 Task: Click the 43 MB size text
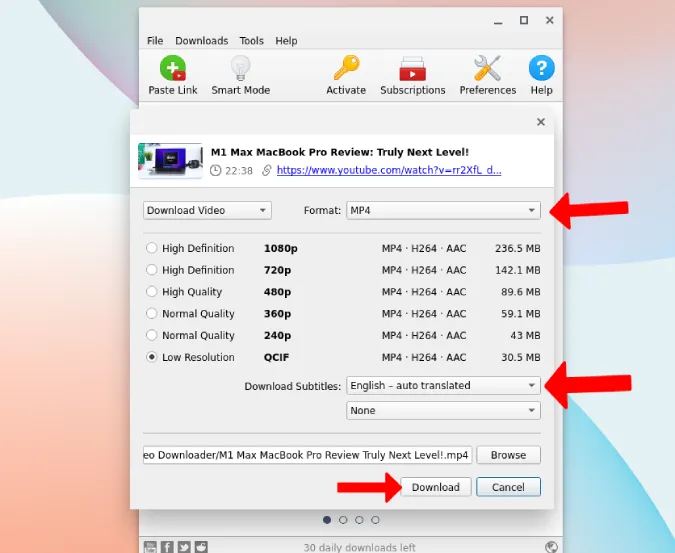[x=525, y=335]
